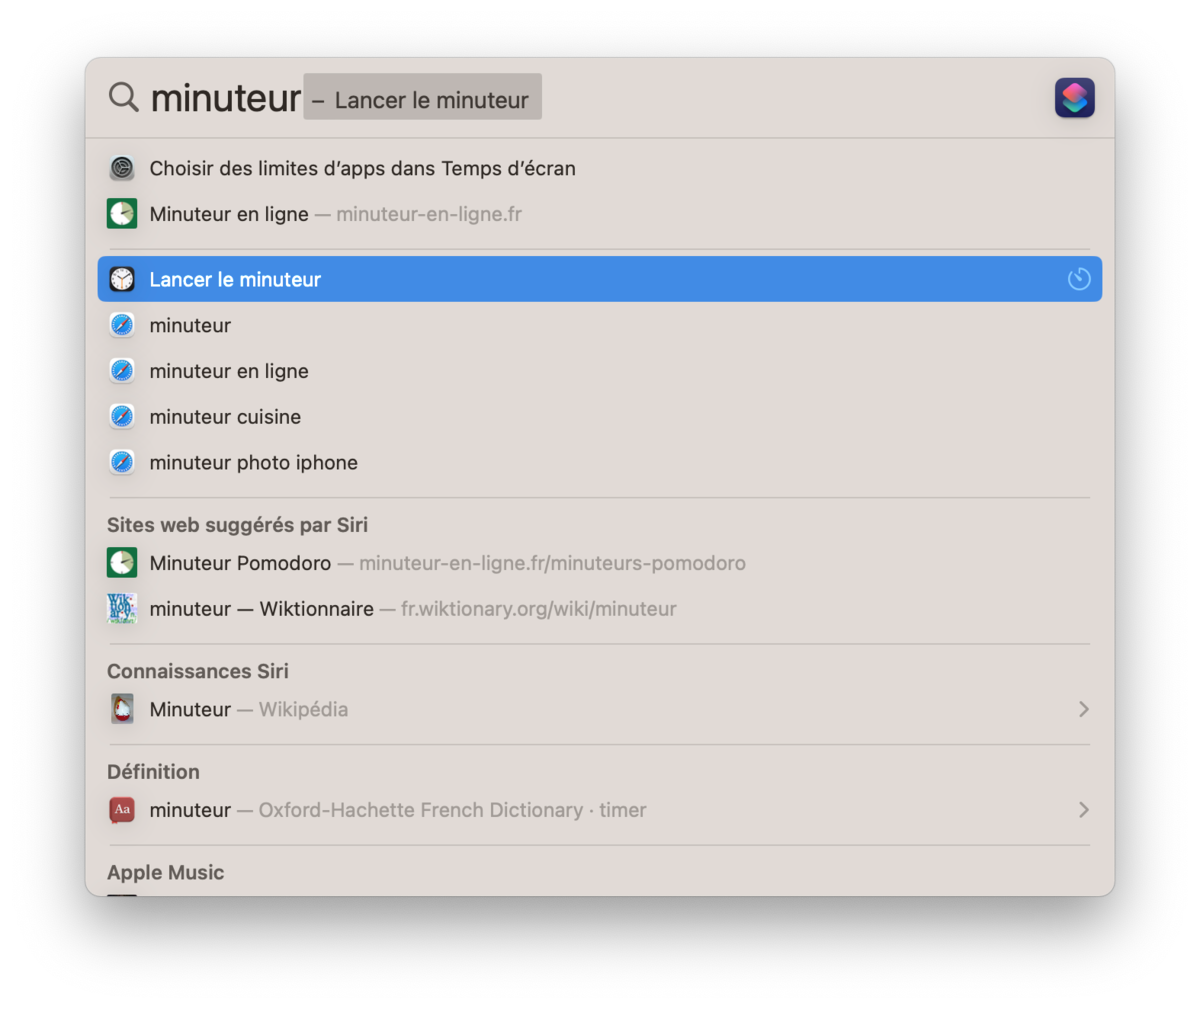Open minuteur-en-ligne.fr URL text
1200x1009 pixels.
[x=429, y=214]
